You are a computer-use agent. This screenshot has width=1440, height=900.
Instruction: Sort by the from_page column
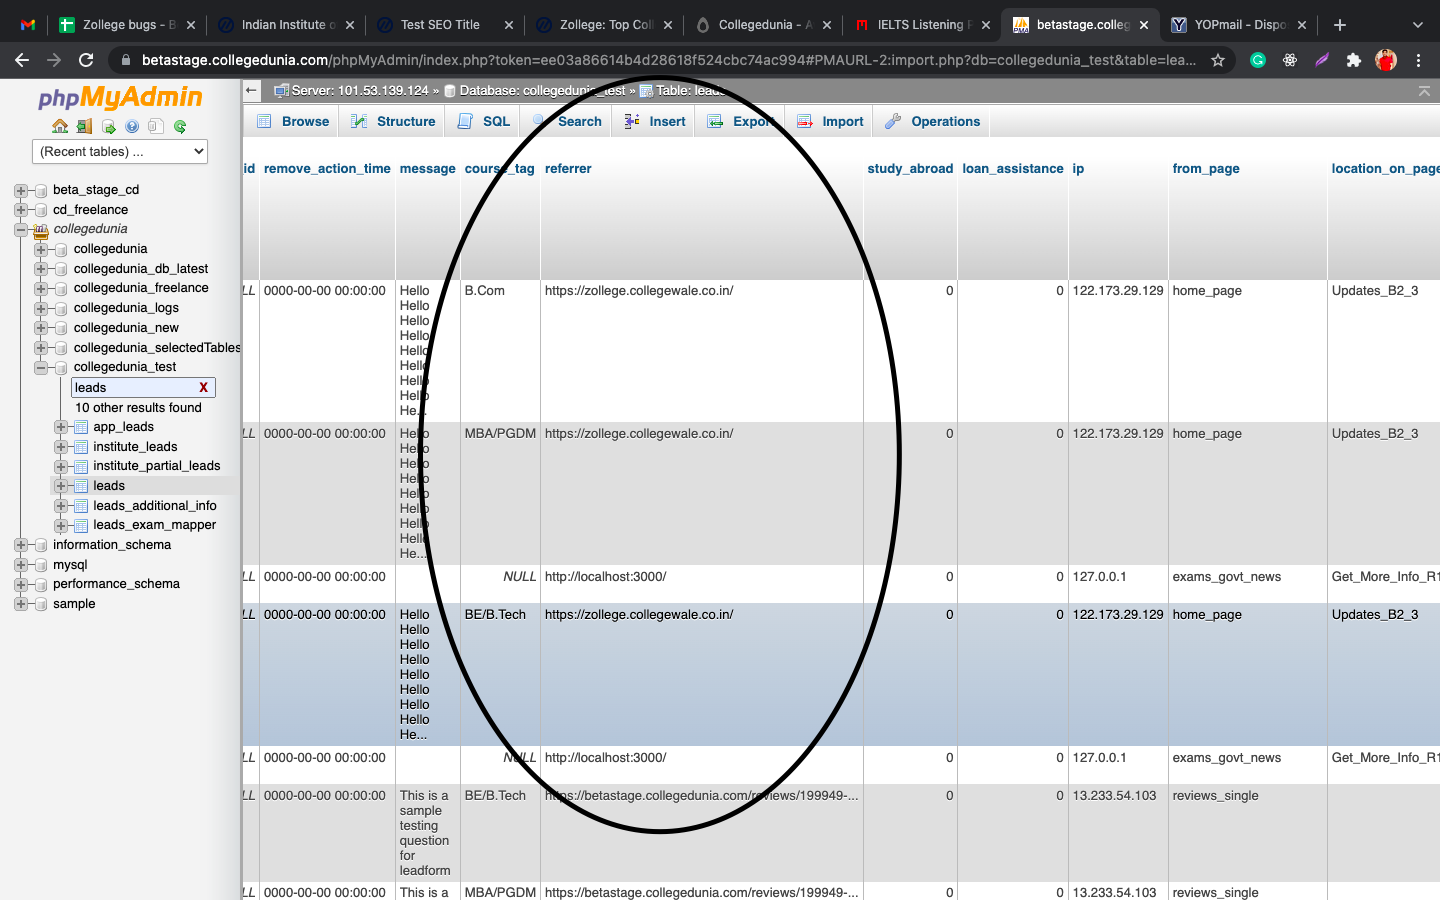1206,169
